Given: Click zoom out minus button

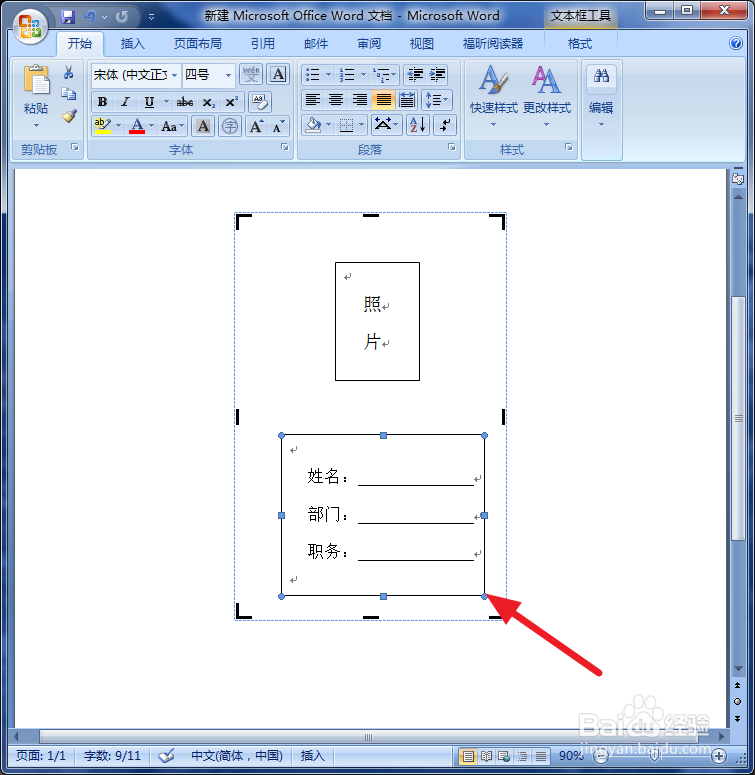Looking at the screenshot, I should click(x=600, y=756).
